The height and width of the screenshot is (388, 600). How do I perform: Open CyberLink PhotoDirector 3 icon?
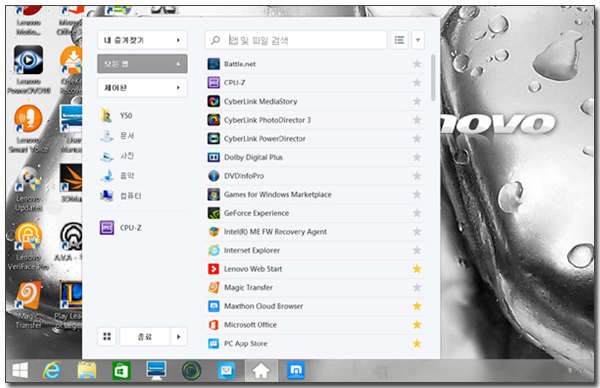click(x=214, y=120)
